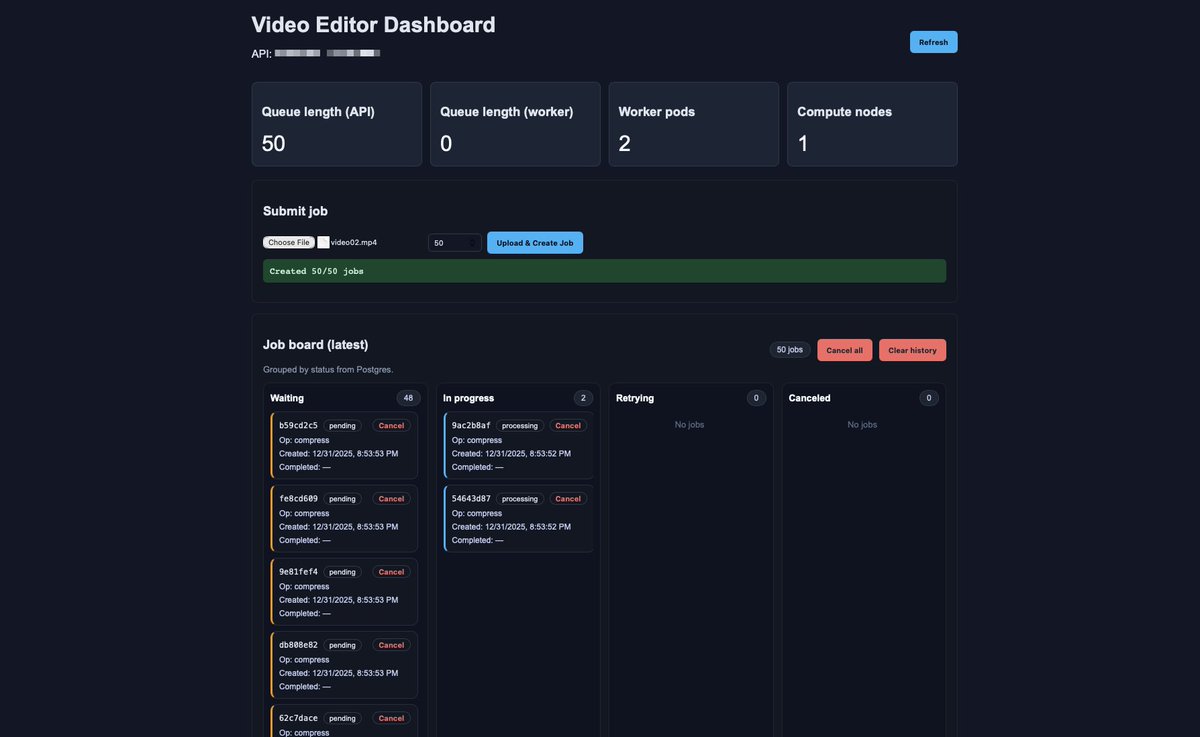
Task: Click job ID fe8cd609
Action: tap(298, 498)
